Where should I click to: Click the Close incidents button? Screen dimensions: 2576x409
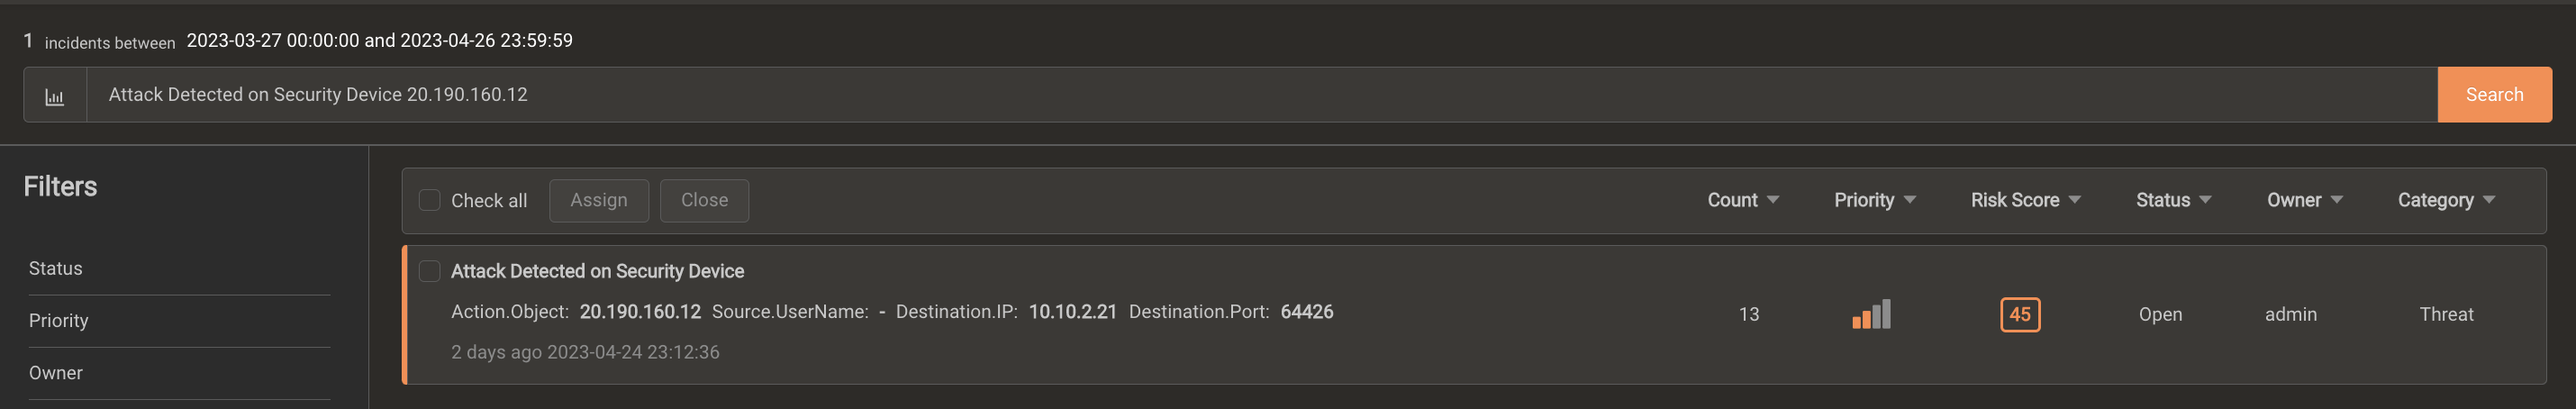[704, 200]
